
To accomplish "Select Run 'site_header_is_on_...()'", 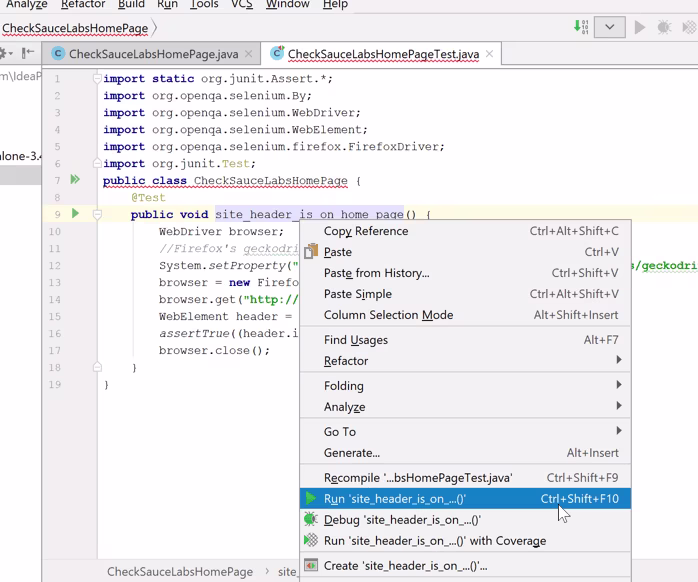I will tap(465, 499).
